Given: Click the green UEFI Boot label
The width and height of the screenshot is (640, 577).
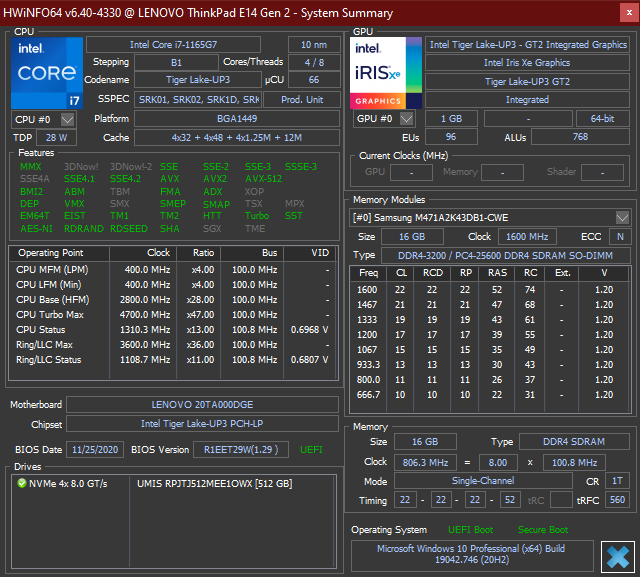Looking at the screenshot, I should coord(471,529).
